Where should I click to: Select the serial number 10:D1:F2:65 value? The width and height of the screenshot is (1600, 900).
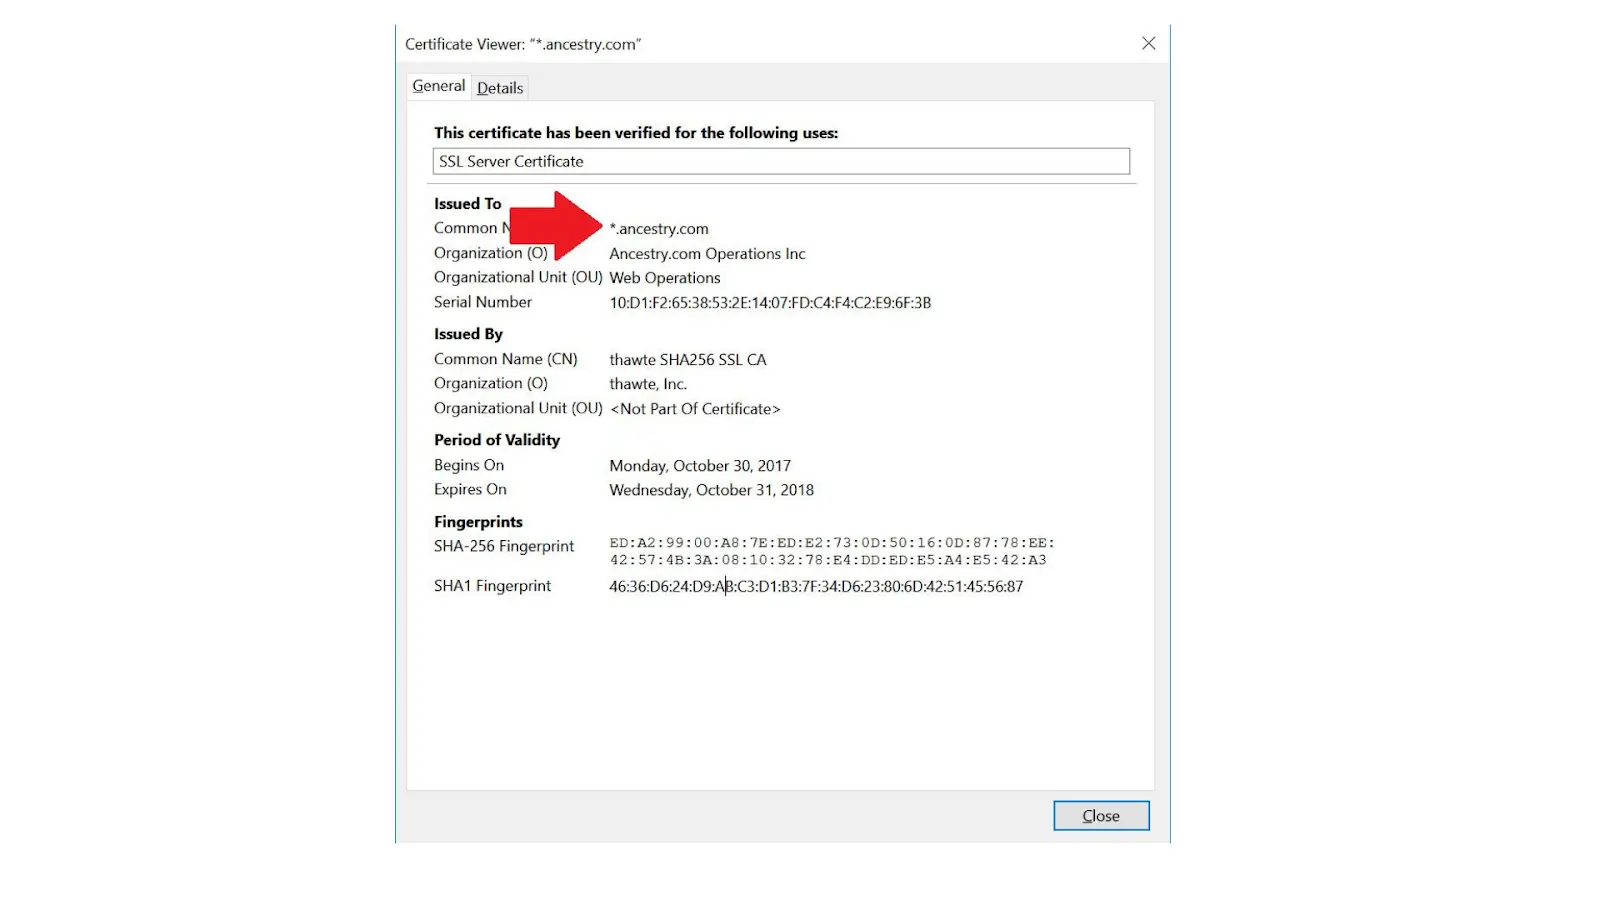(770, 303)
